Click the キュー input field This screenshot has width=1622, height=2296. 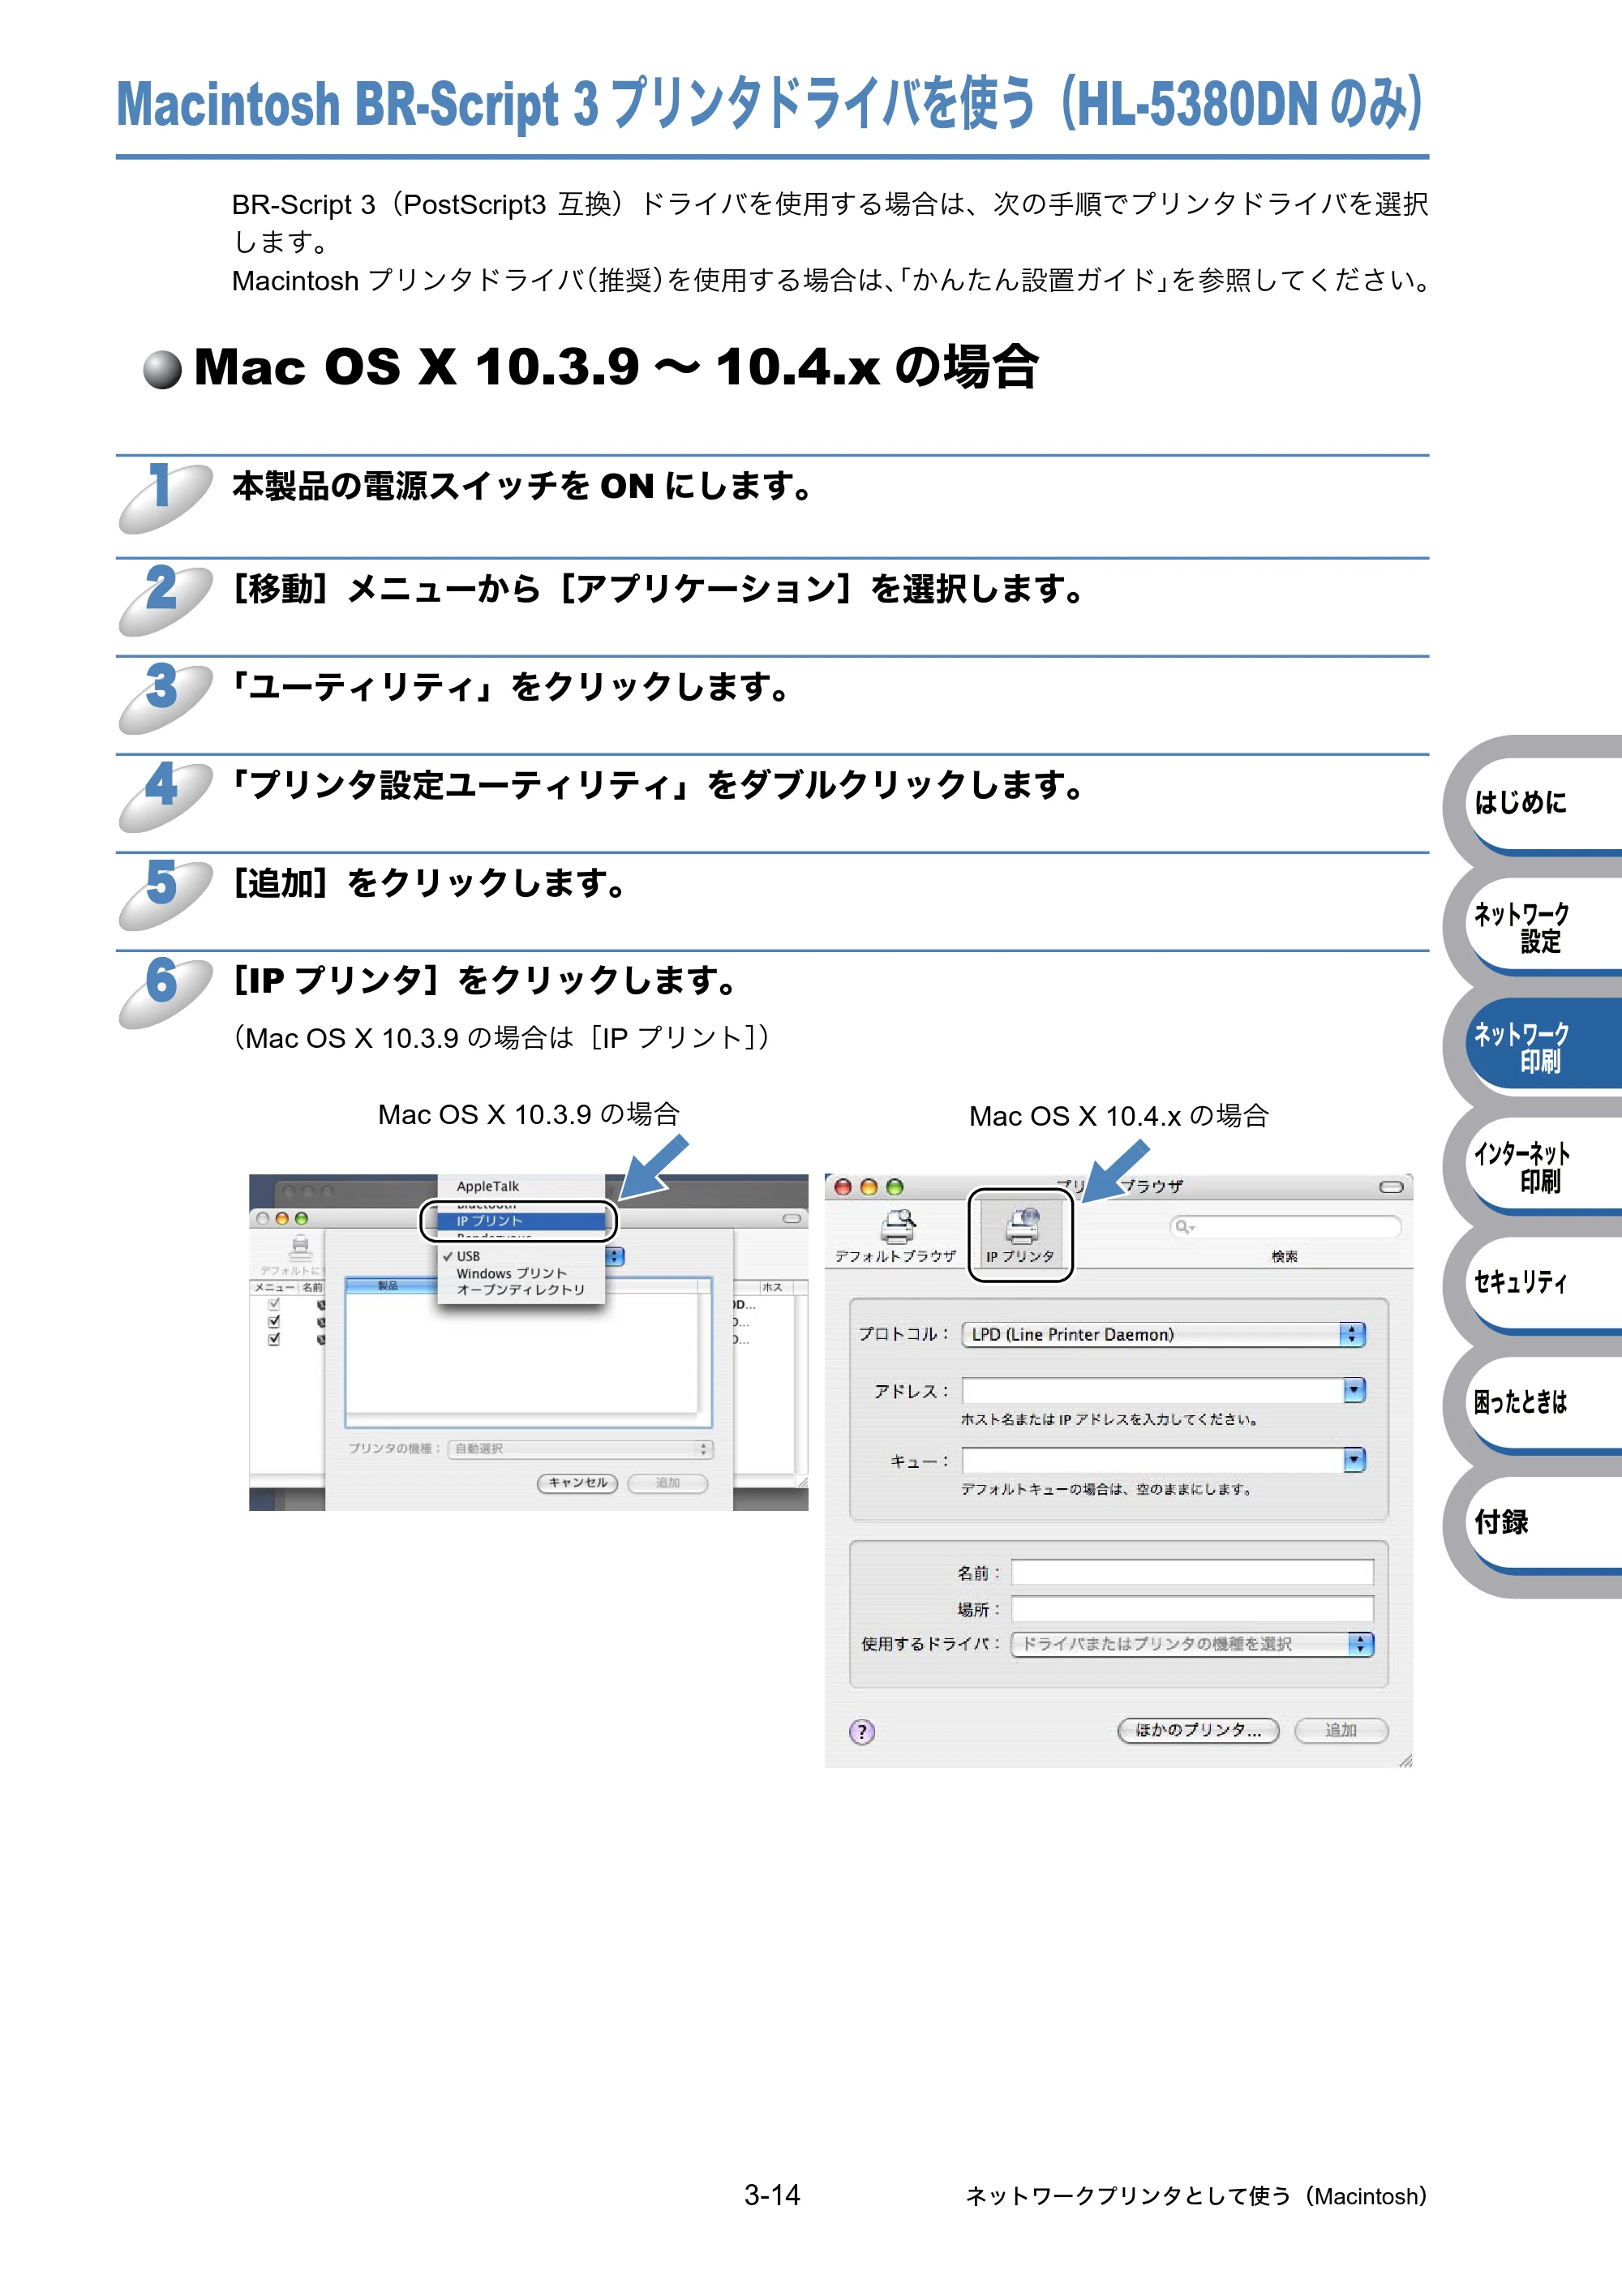pyautogui.click(x=1153, y=1460)
